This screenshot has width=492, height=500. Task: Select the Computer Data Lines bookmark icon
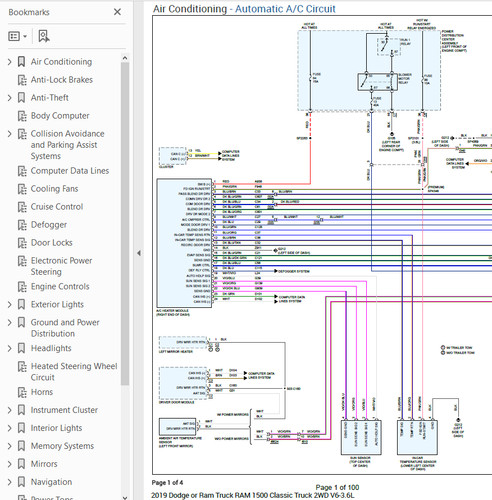(22, 171)
